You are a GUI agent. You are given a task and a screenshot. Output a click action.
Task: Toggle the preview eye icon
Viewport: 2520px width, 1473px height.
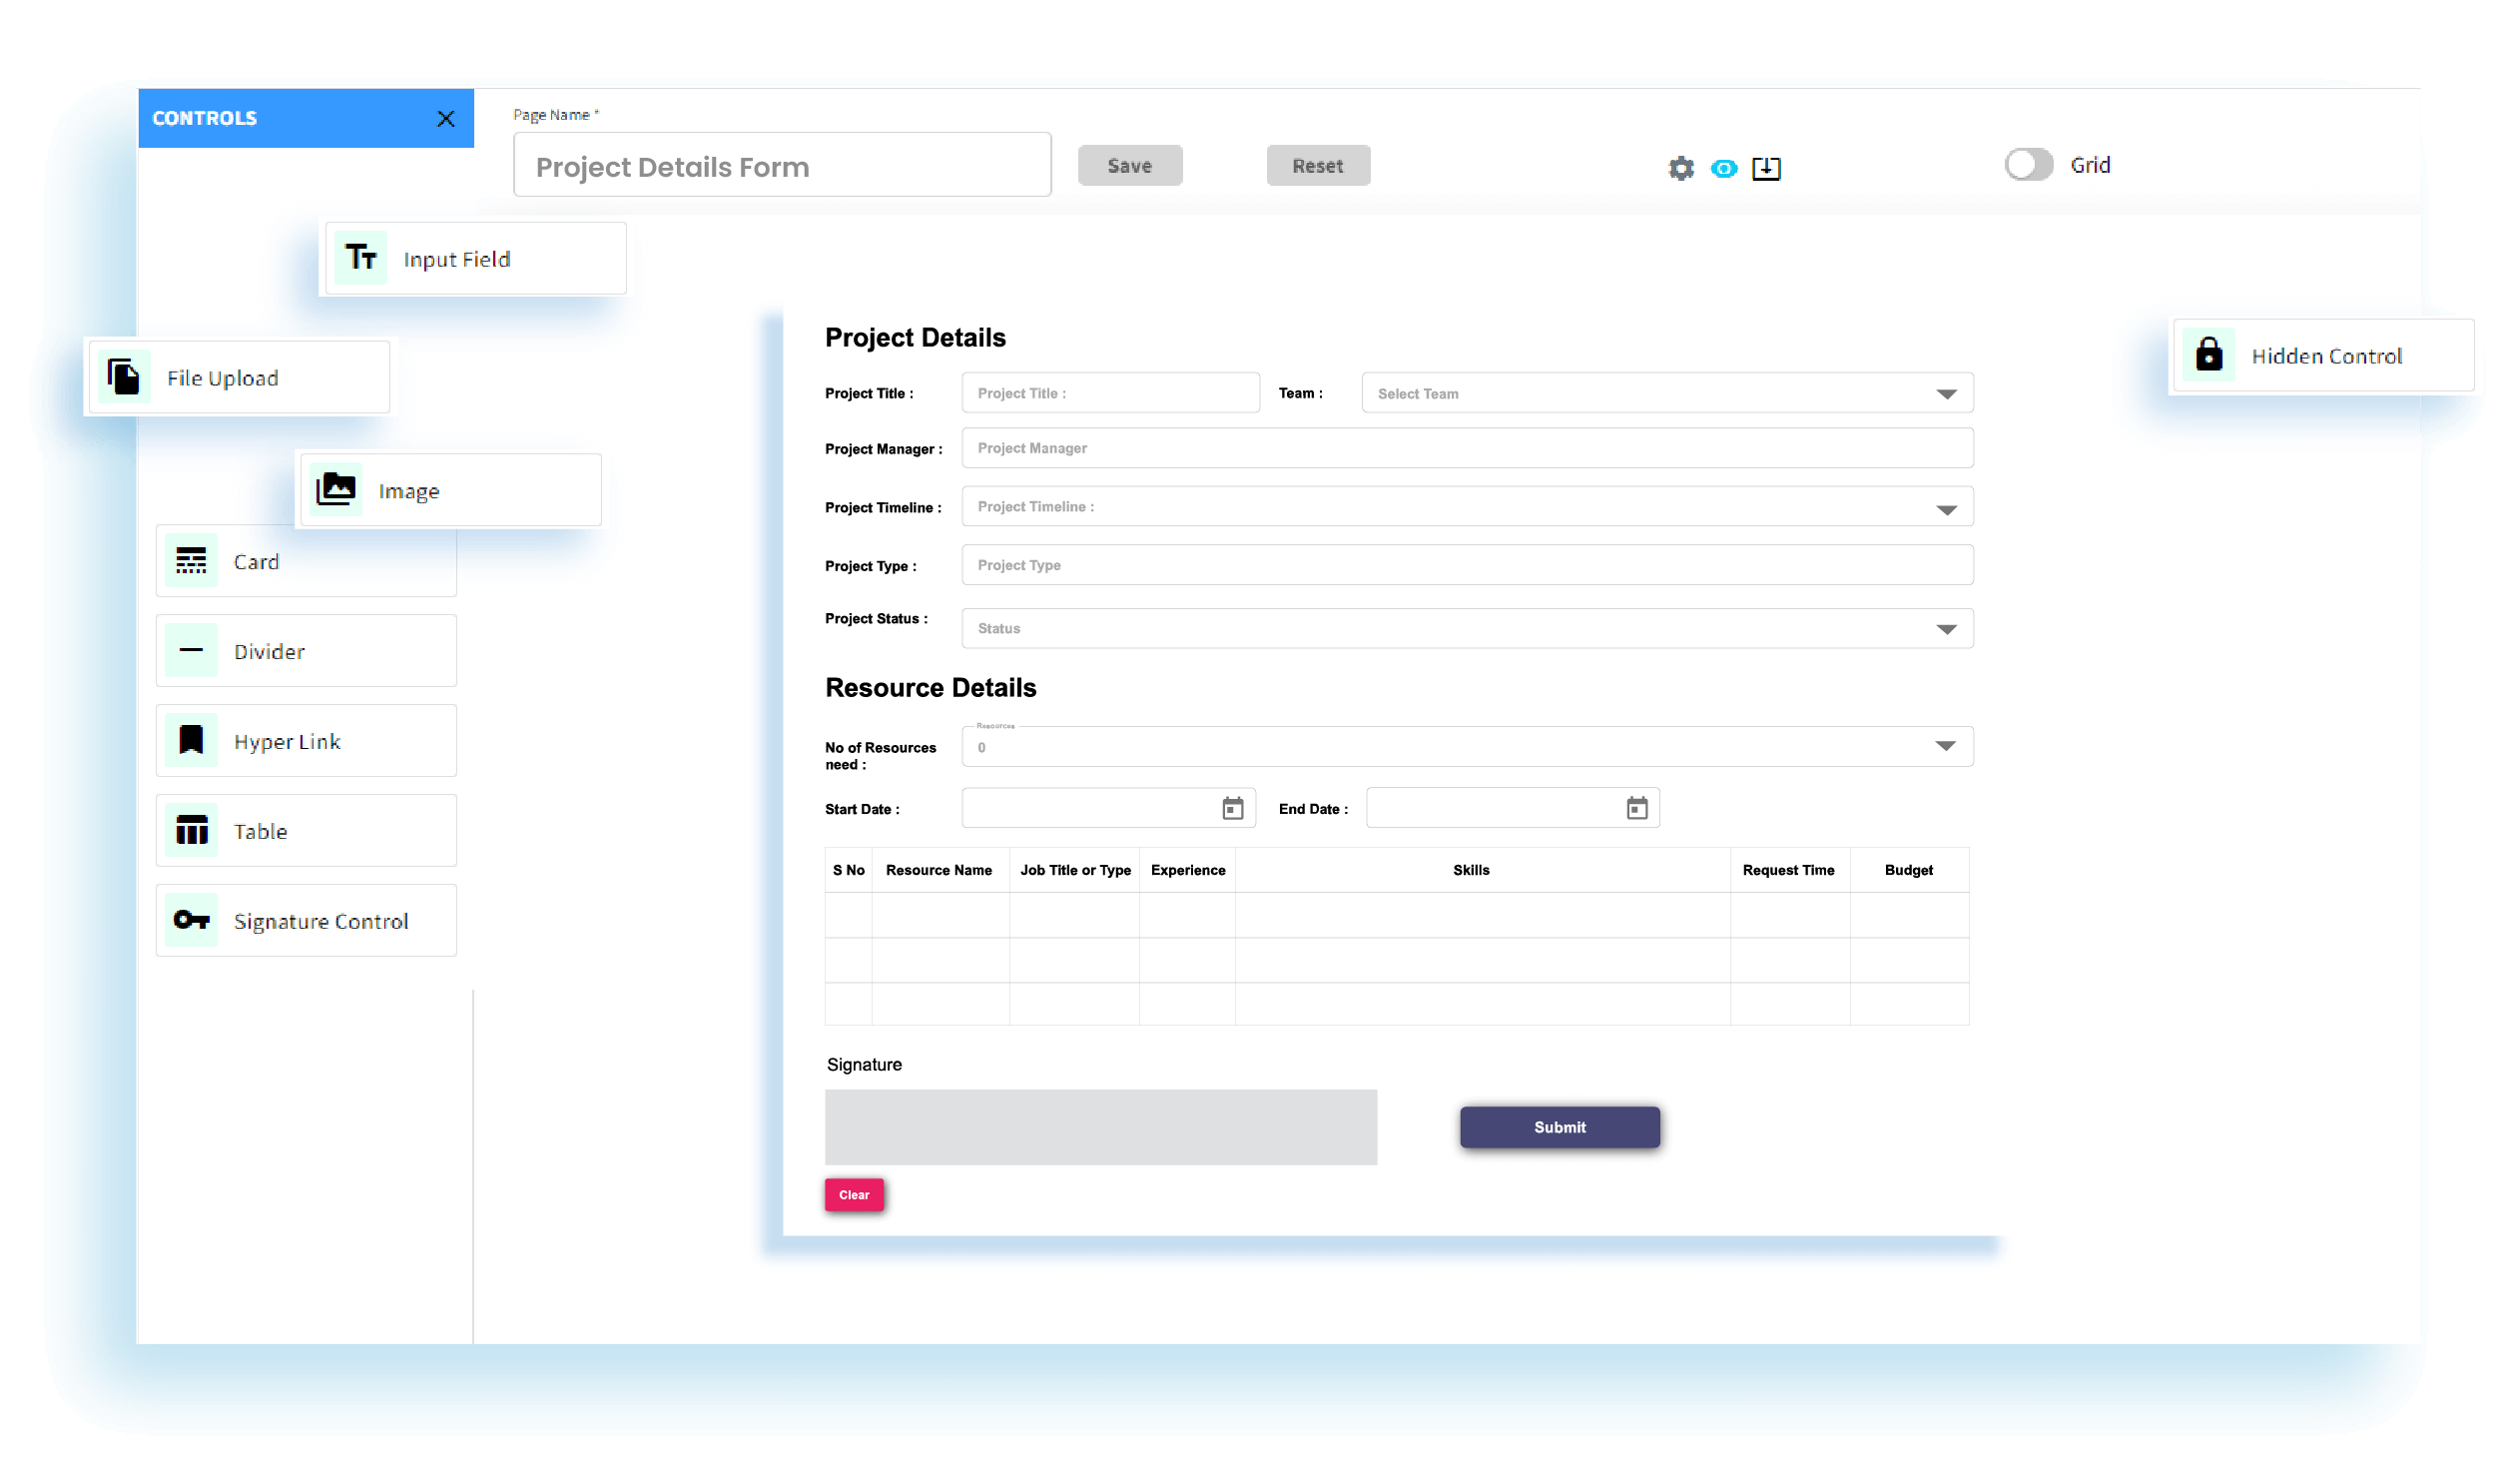point(1723,168)
